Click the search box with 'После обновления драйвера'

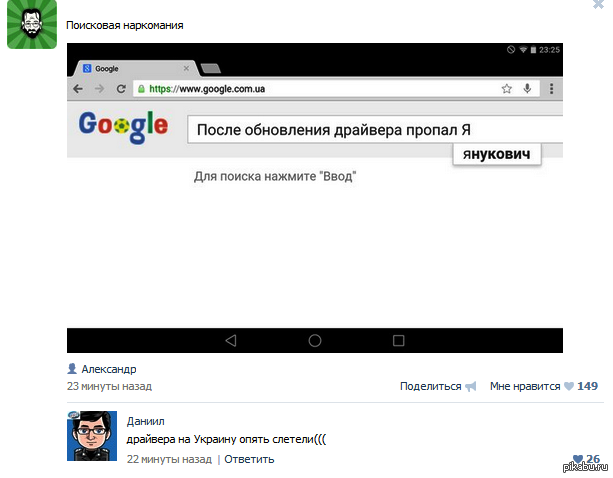pyautogui.click(x=375, y=130)
